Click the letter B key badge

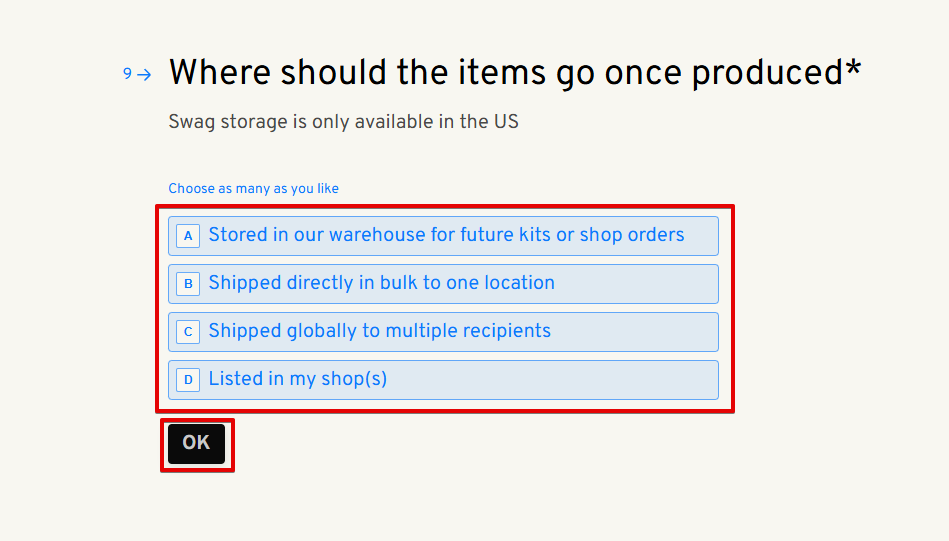[x=188, y=284]
